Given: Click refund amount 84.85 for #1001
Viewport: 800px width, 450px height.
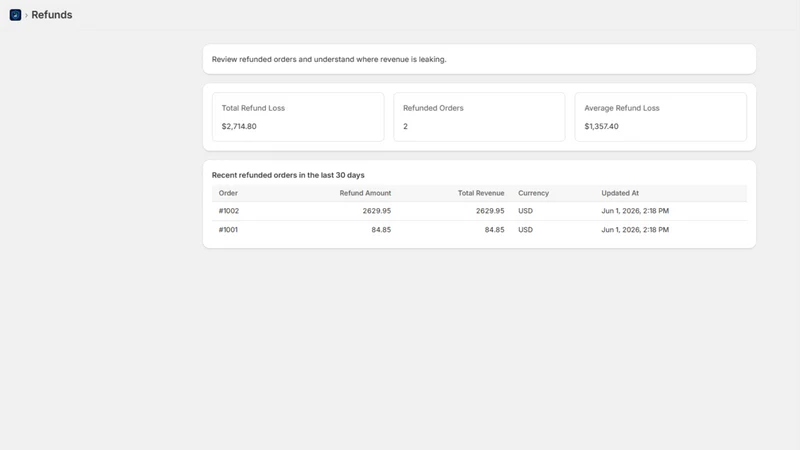Looking at the screenshot, I should [x=381, y=230].
